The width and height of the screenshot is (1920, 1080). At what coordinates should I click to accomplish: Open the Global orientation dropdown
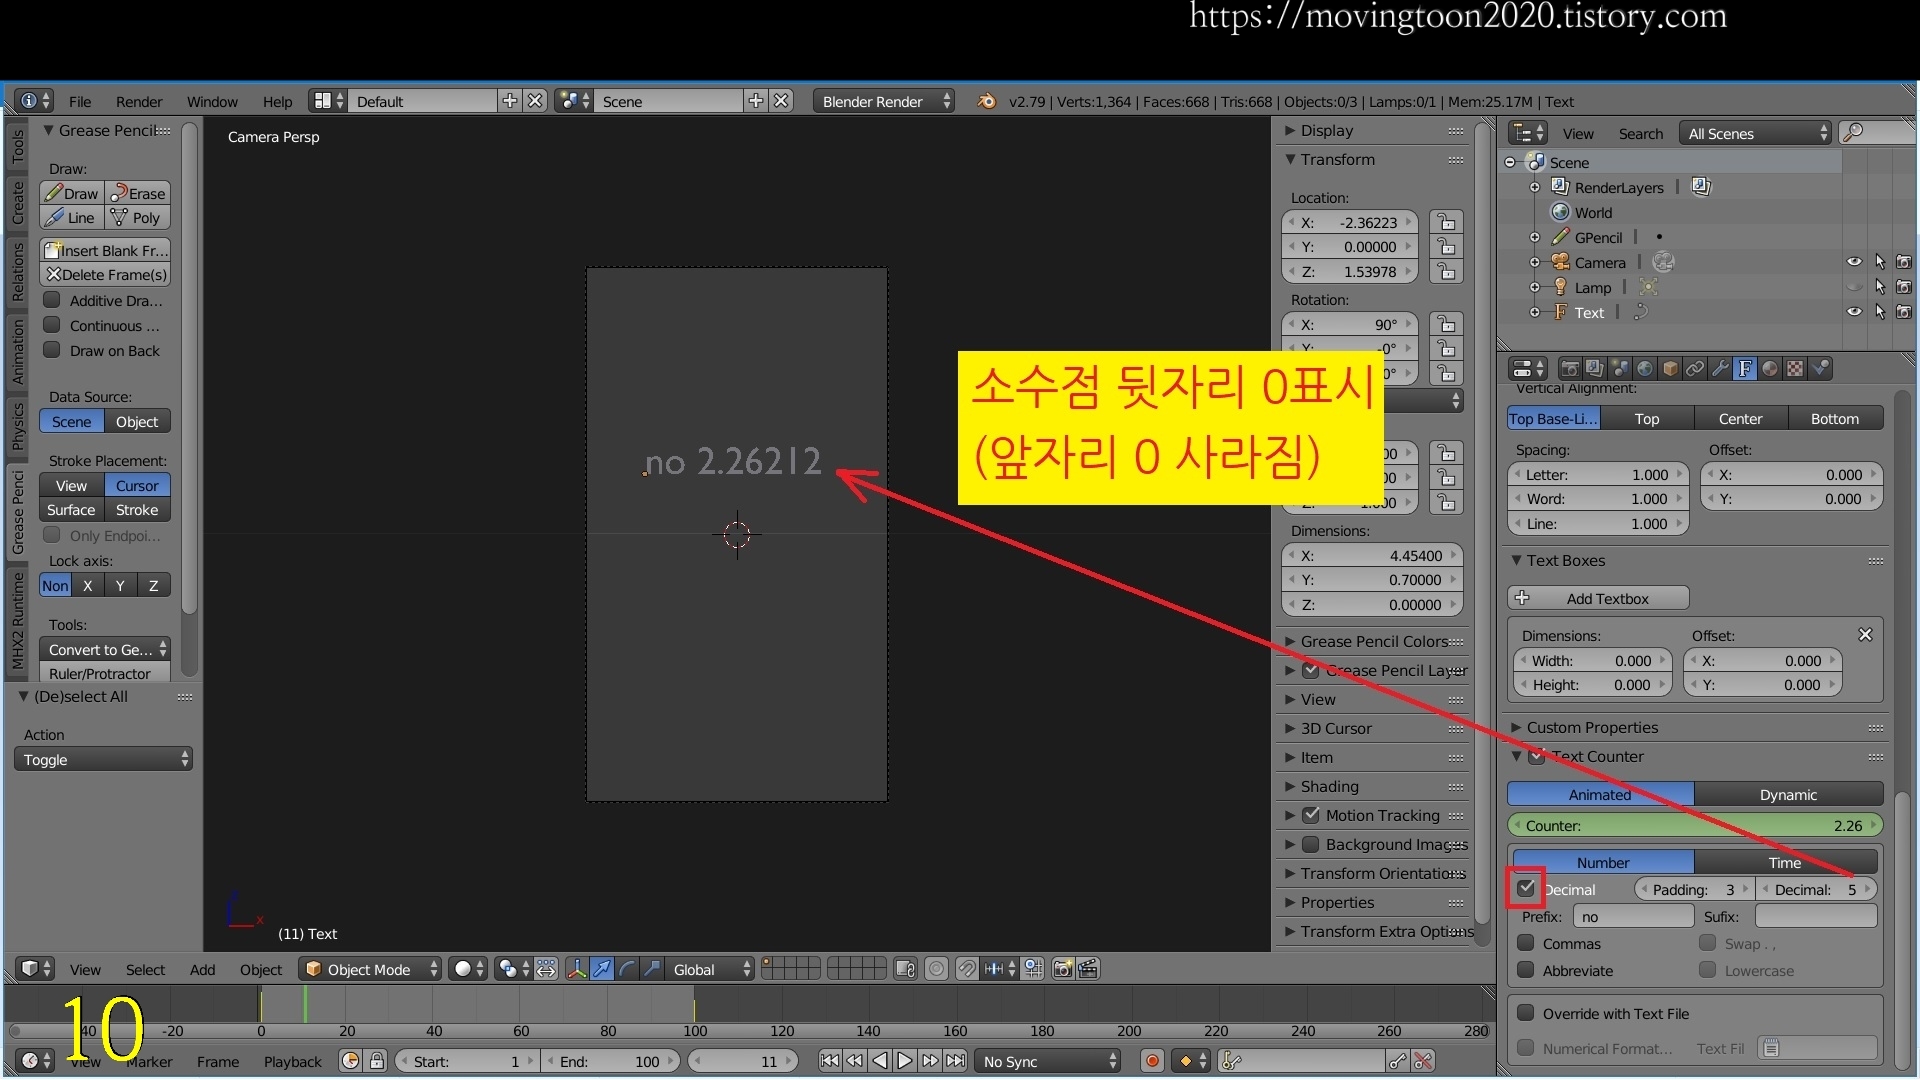click(711, 969)
